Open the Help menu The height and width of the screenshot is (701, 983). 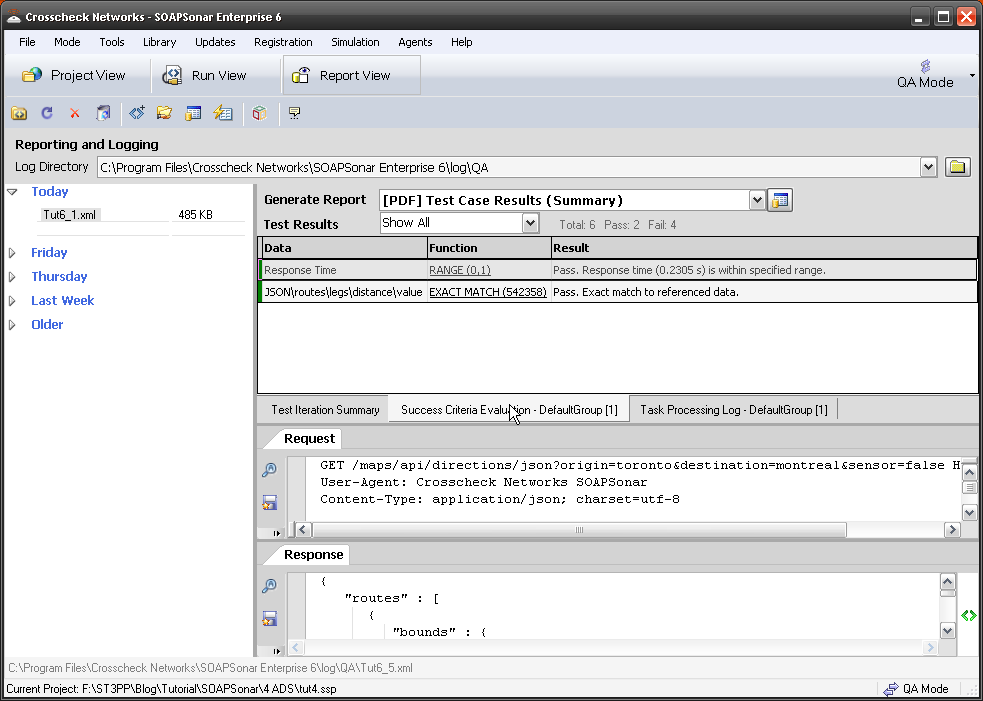461,42
